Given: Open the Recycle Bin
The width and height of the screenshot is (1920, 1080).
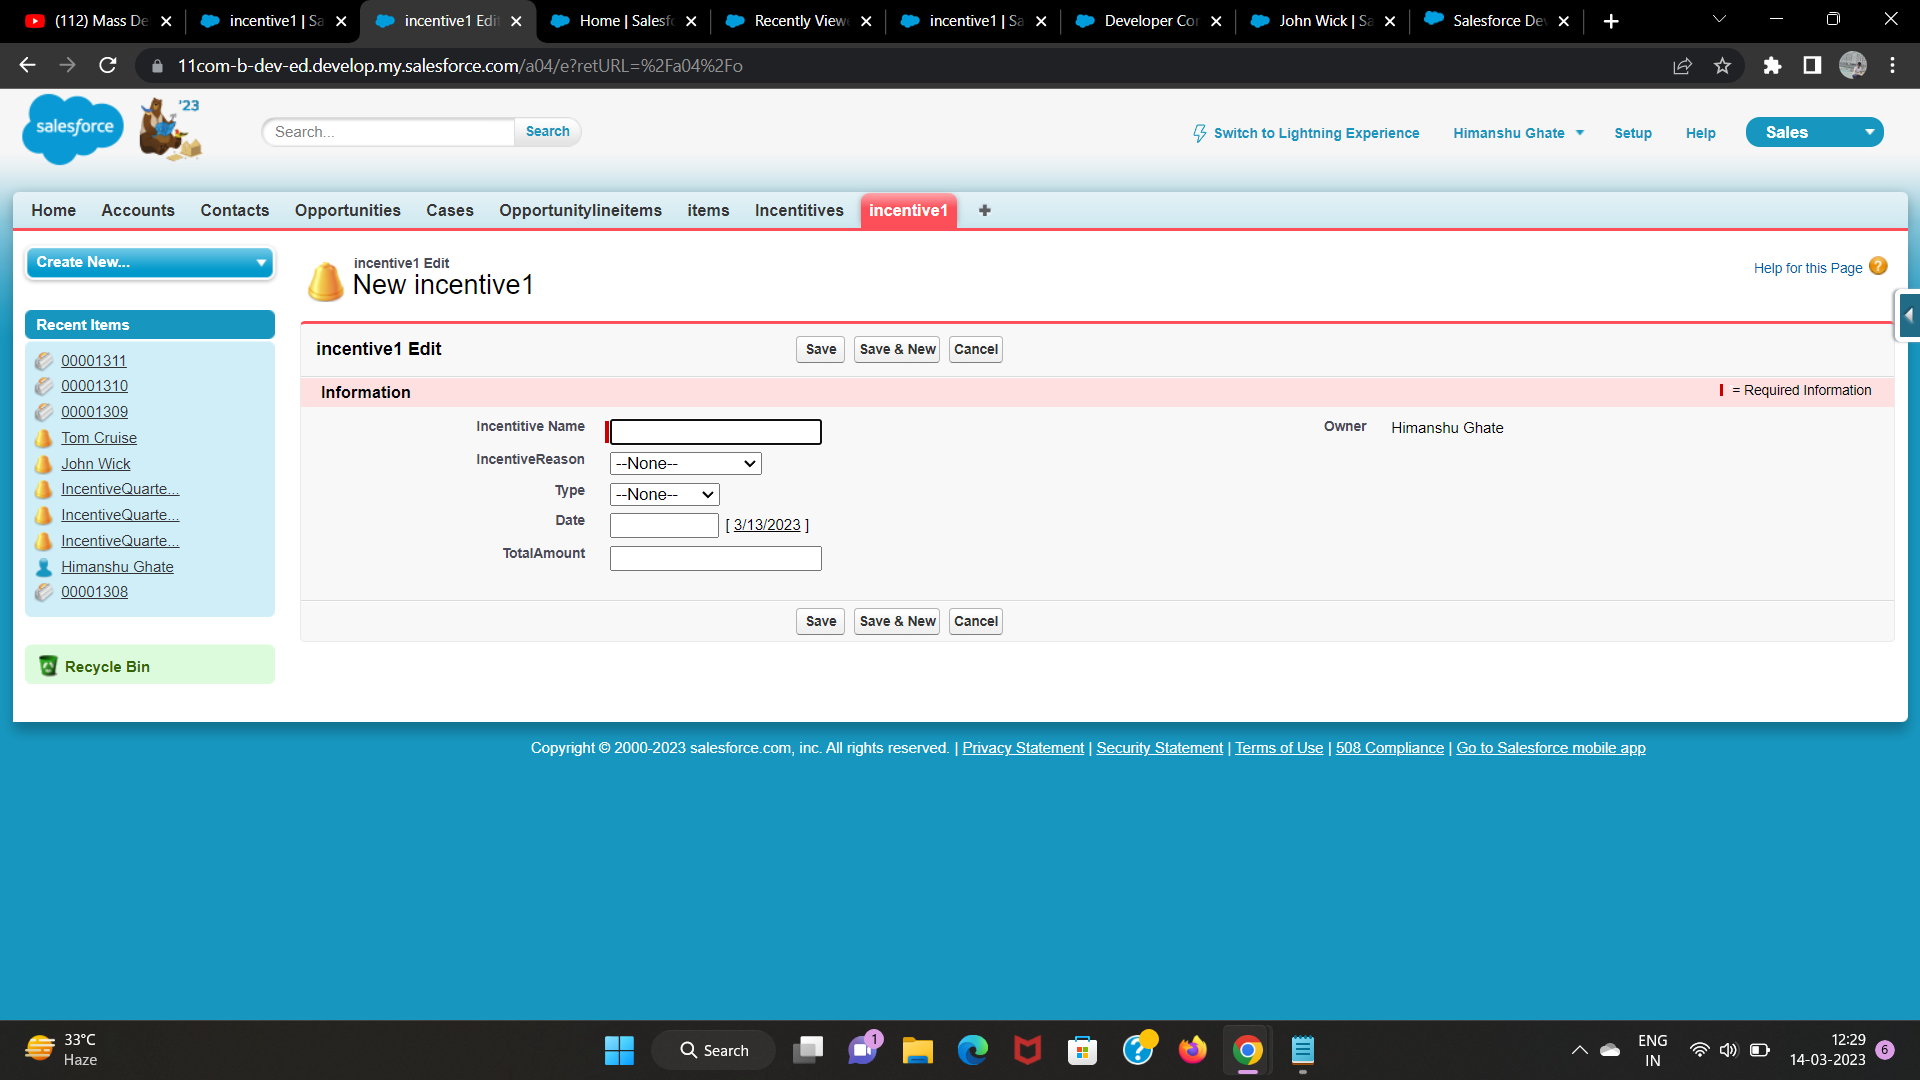Looking at the screenshot, I should coord(107,667).
